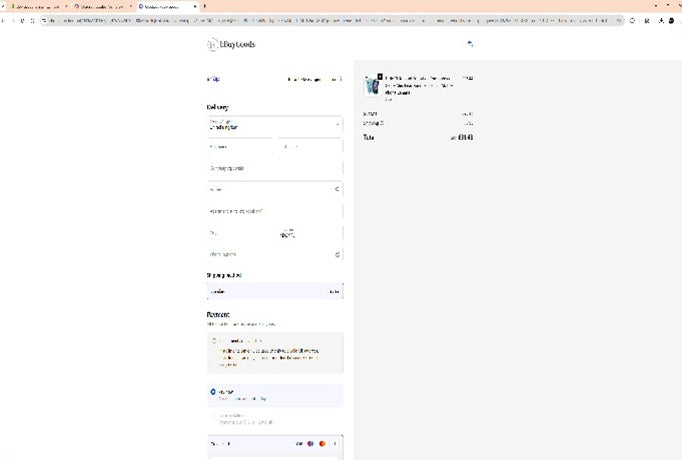The width and height of the screenshot is (682, 460).
Task: Select the third payment radio option
Action: tap(213, 417)
